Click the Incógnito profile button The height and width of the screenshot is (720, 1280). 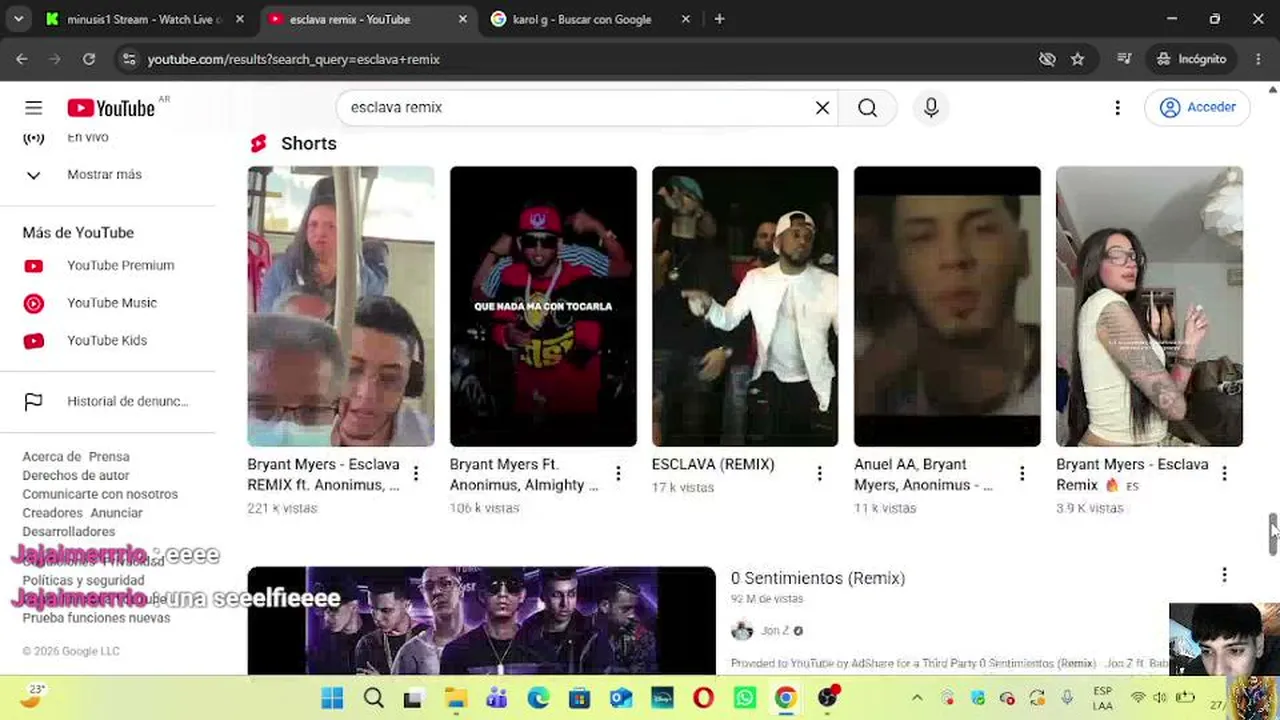pos(1191,59)
